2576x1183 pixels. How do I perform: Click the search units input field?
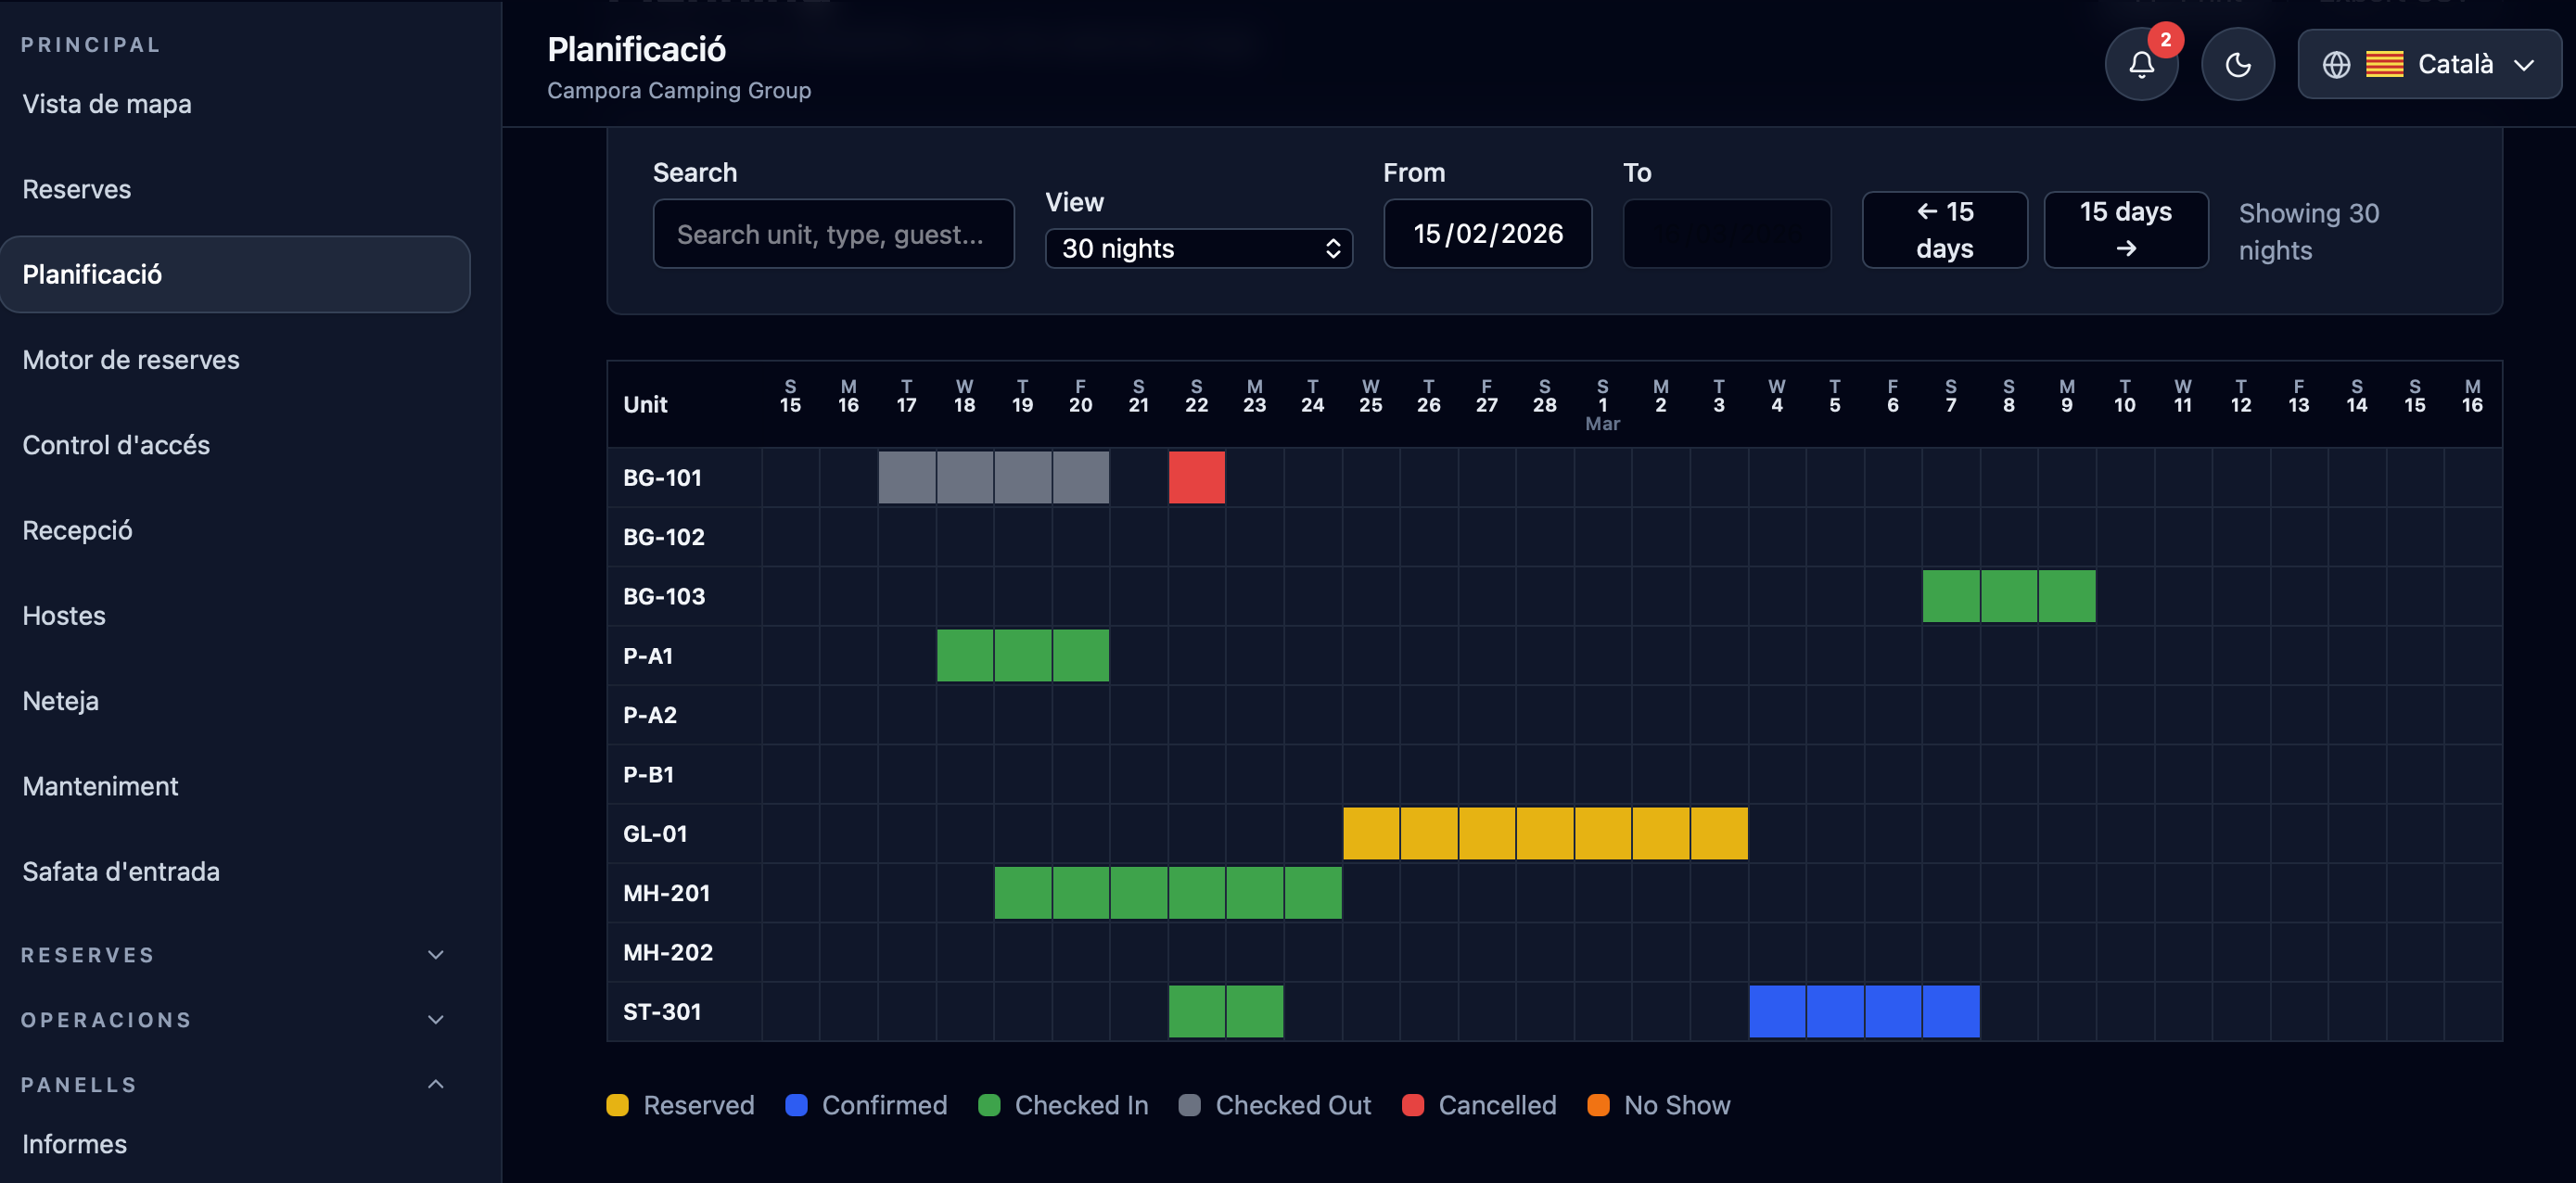click(x=833, y=234)
